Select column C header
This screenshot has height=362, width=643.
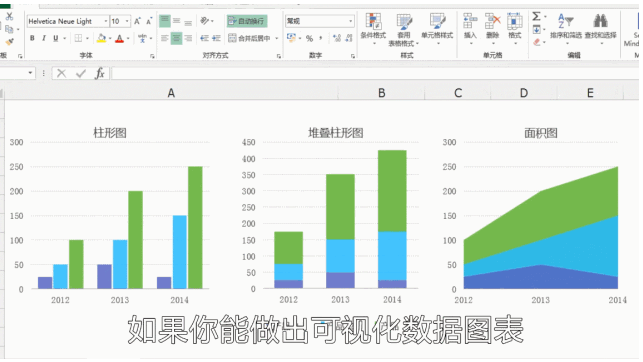click(458, 93)
